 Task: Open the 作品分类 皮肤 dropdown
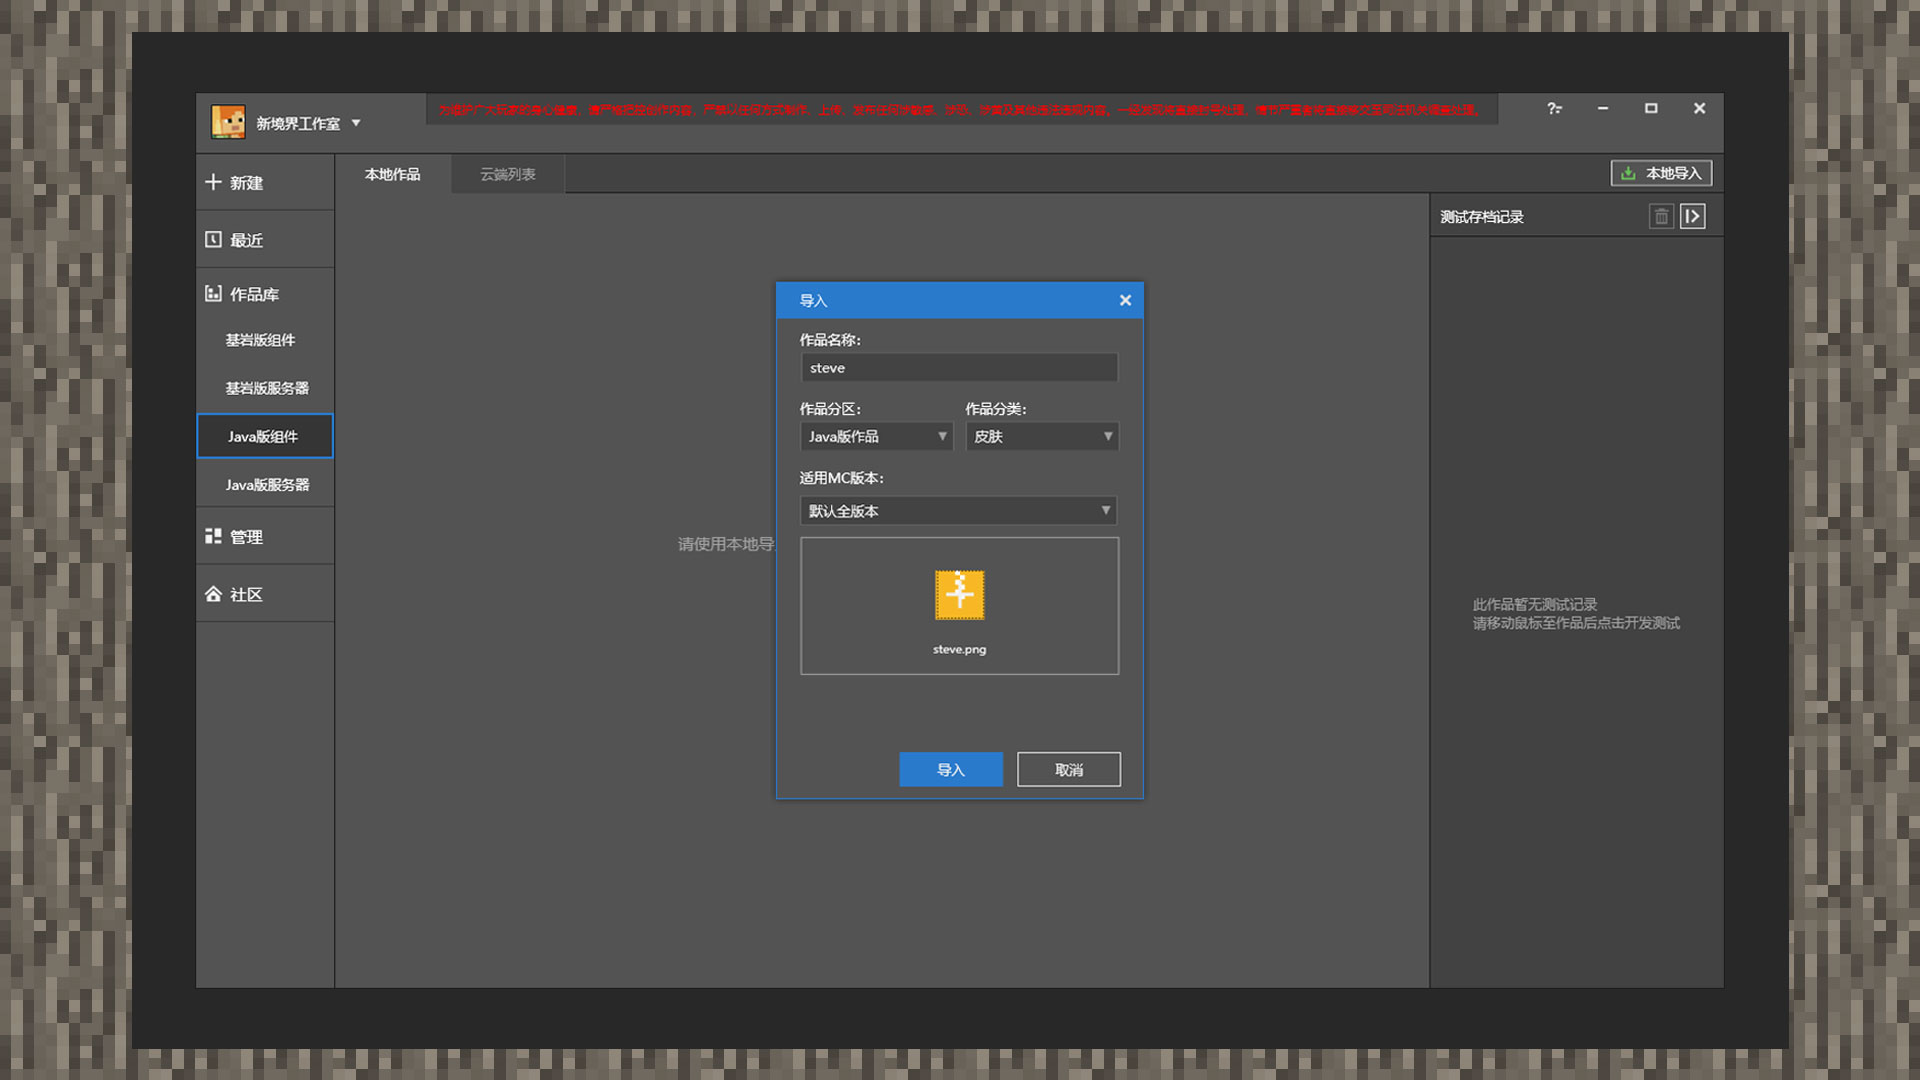tap(1042, 436)
